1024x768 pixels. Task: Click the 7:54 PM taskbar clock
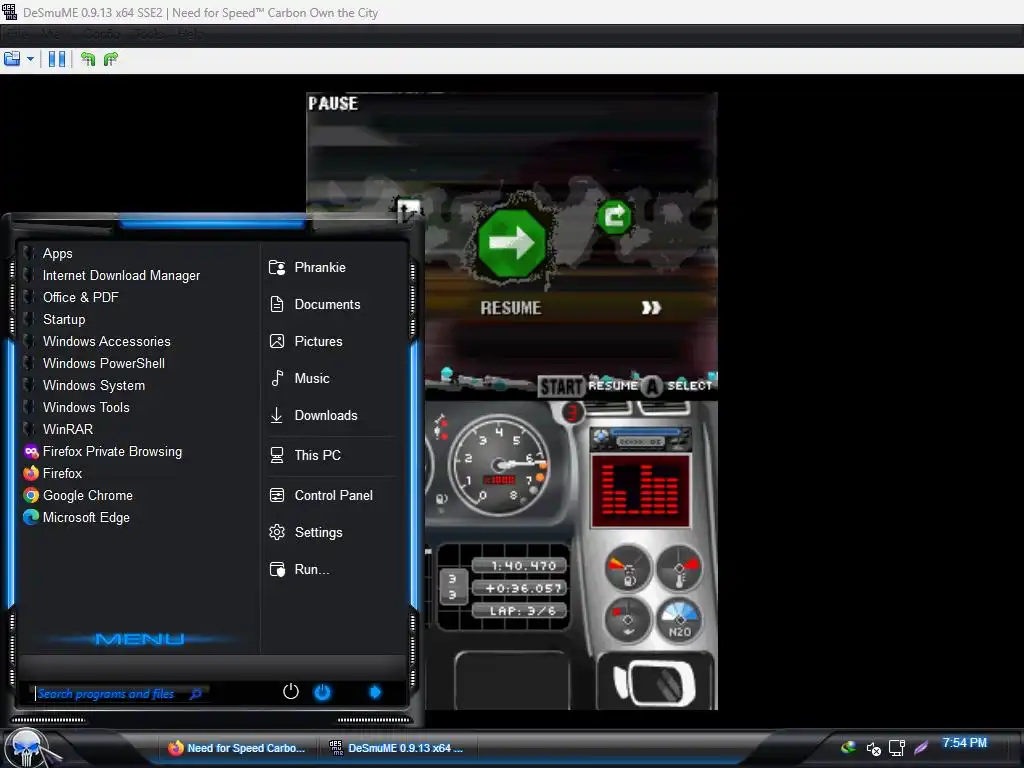pos(965,743)
